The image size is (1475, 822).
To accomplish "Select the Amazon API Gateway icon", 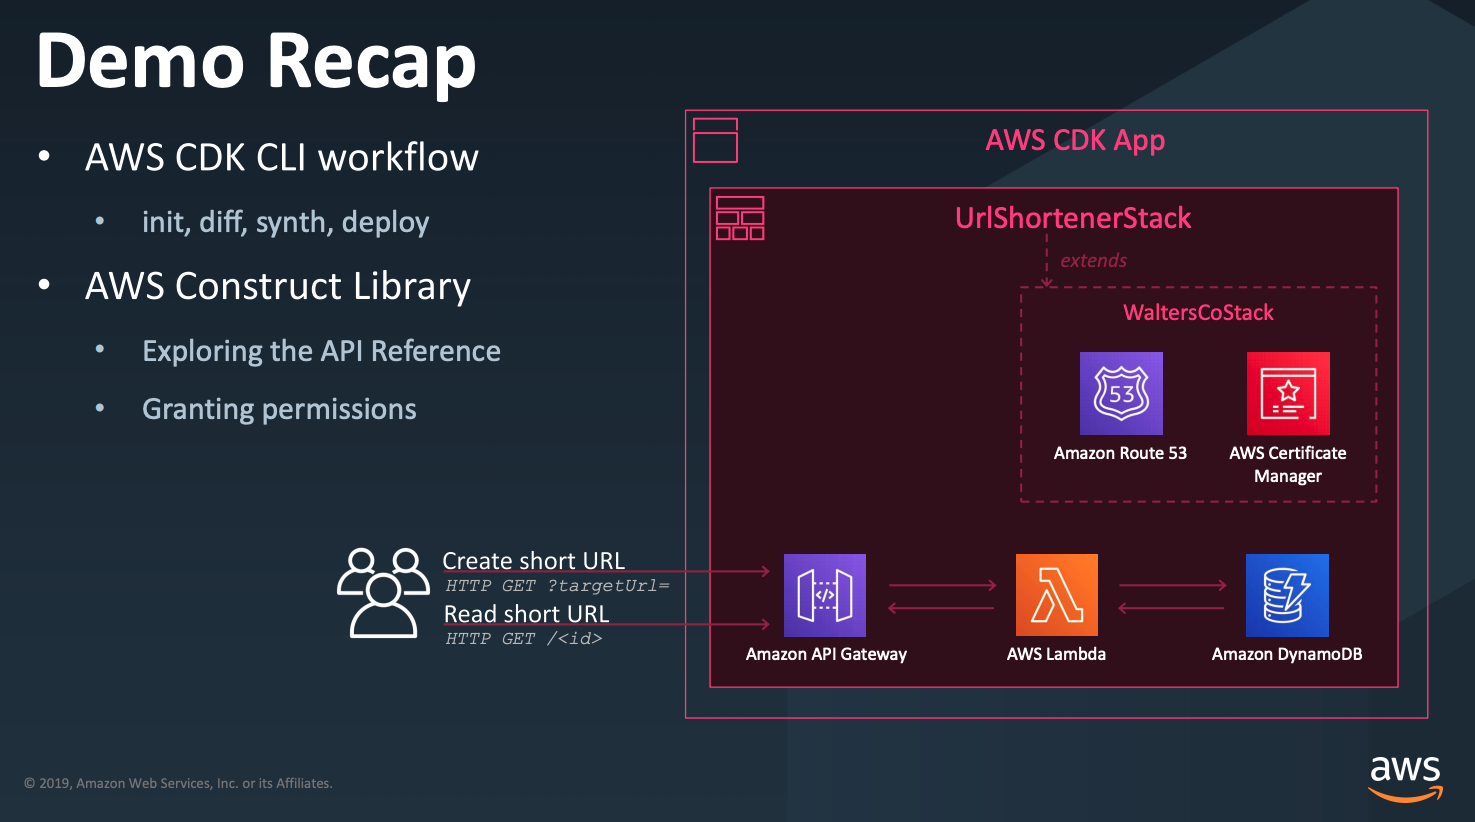I will (x=825, y=594).
